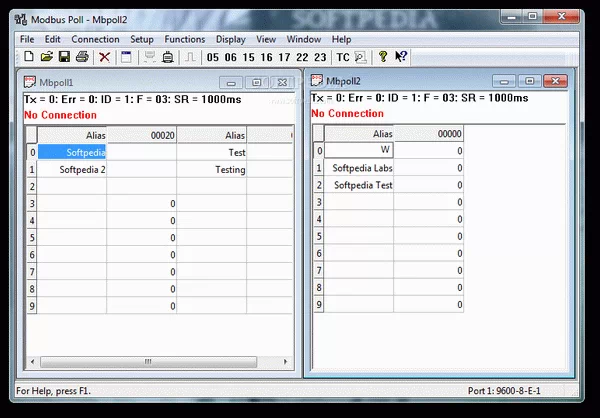Open the Display menu
The height and width of the screenshot is (418, 600).
[x=230, y=39]
